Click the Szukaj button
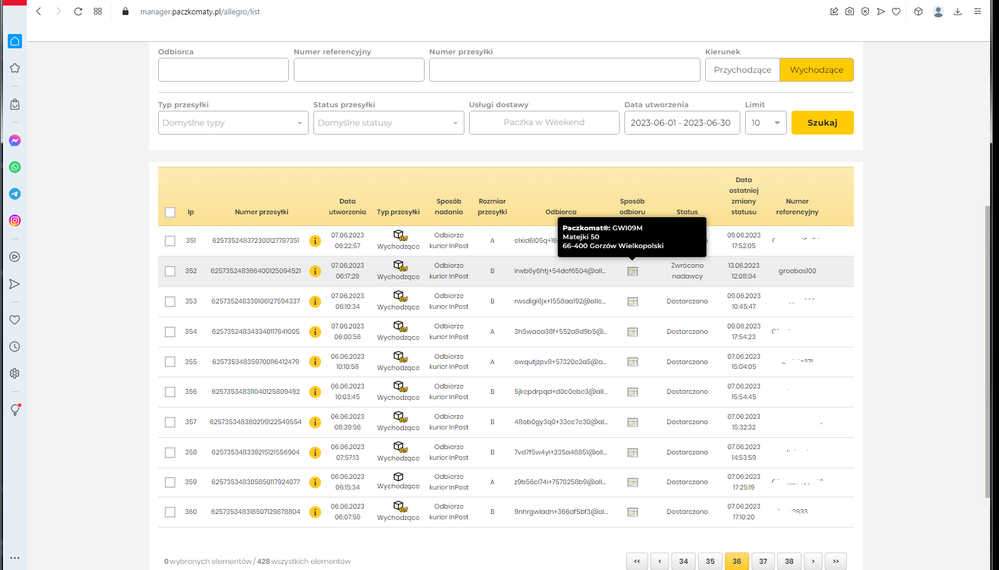The width and height of the screenshot is (999, 570). 823,123
